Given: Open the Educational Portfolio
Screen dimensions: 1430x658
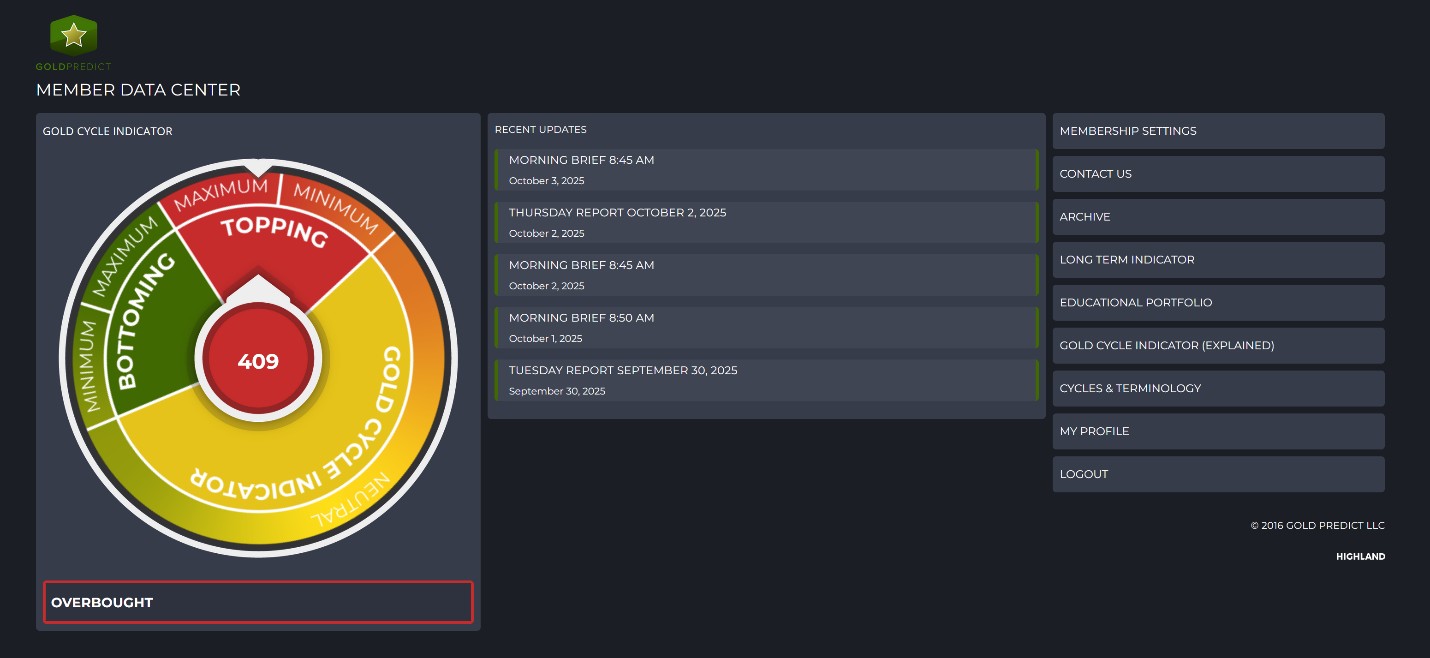Looking at the screenshot, I should pyautogui.click(x=1218, y=303).
